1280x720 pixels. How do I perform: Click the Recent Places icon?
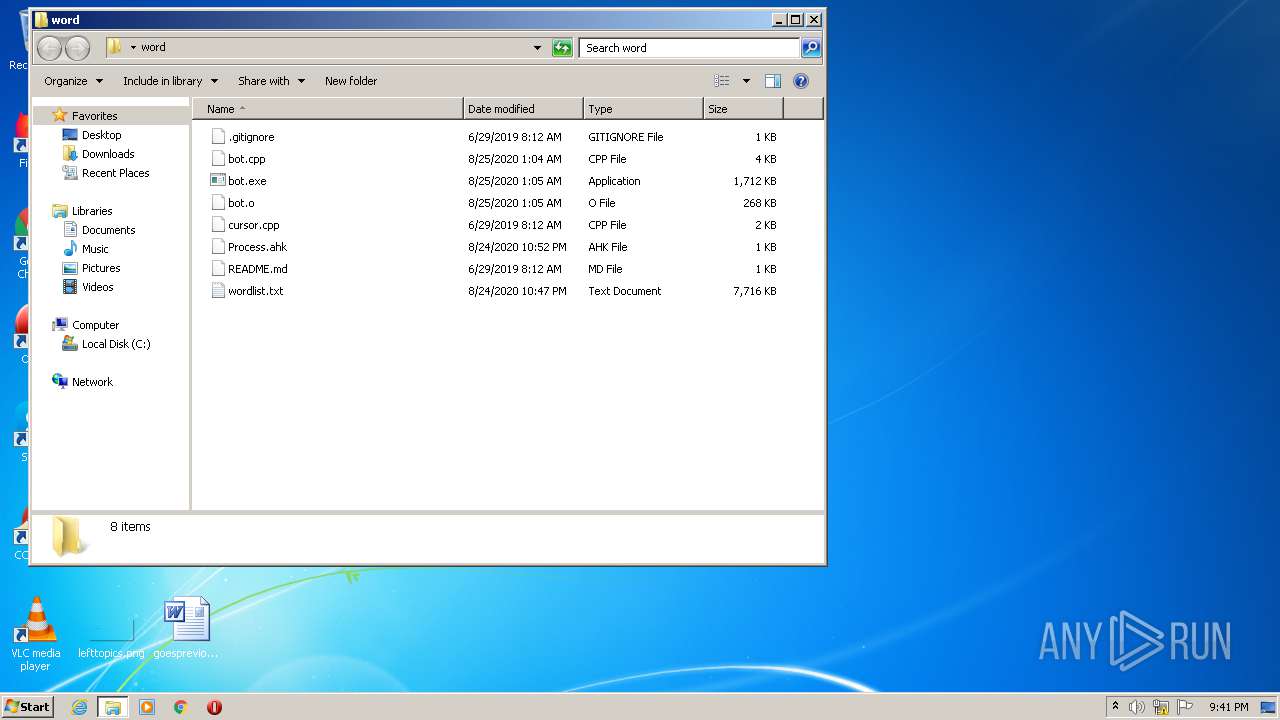click(x=70, y=173)
